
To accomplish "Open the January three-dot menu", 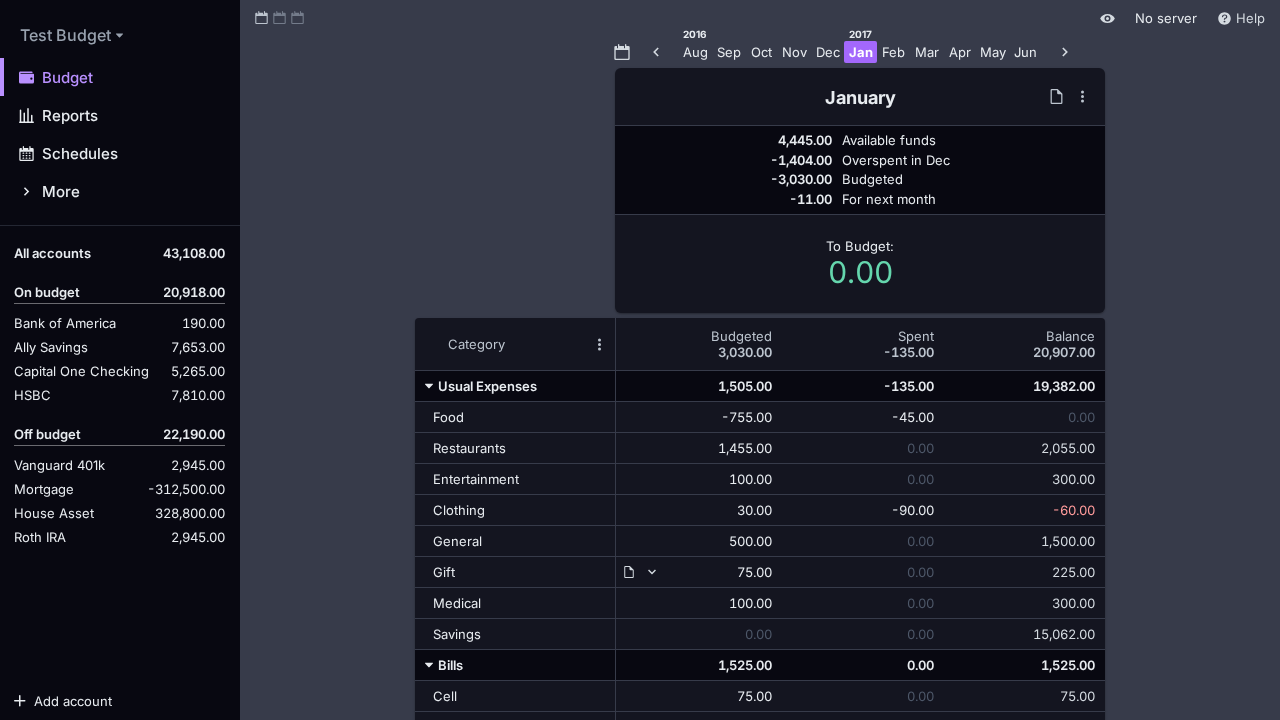I will click(1082, 97).
